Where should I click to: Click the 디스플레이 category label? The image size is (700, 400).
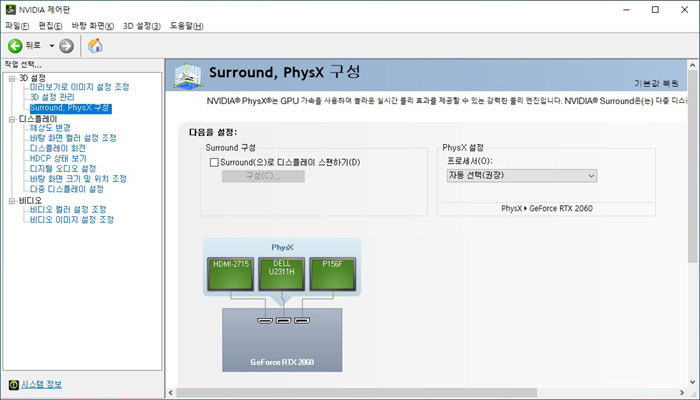(x=38, y=119)
